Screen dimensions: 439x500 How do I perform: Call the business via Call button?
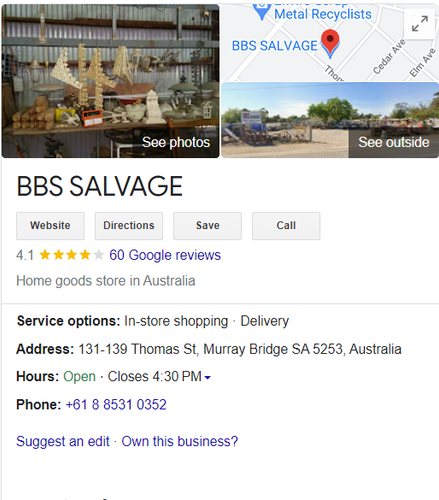(286, 226)
